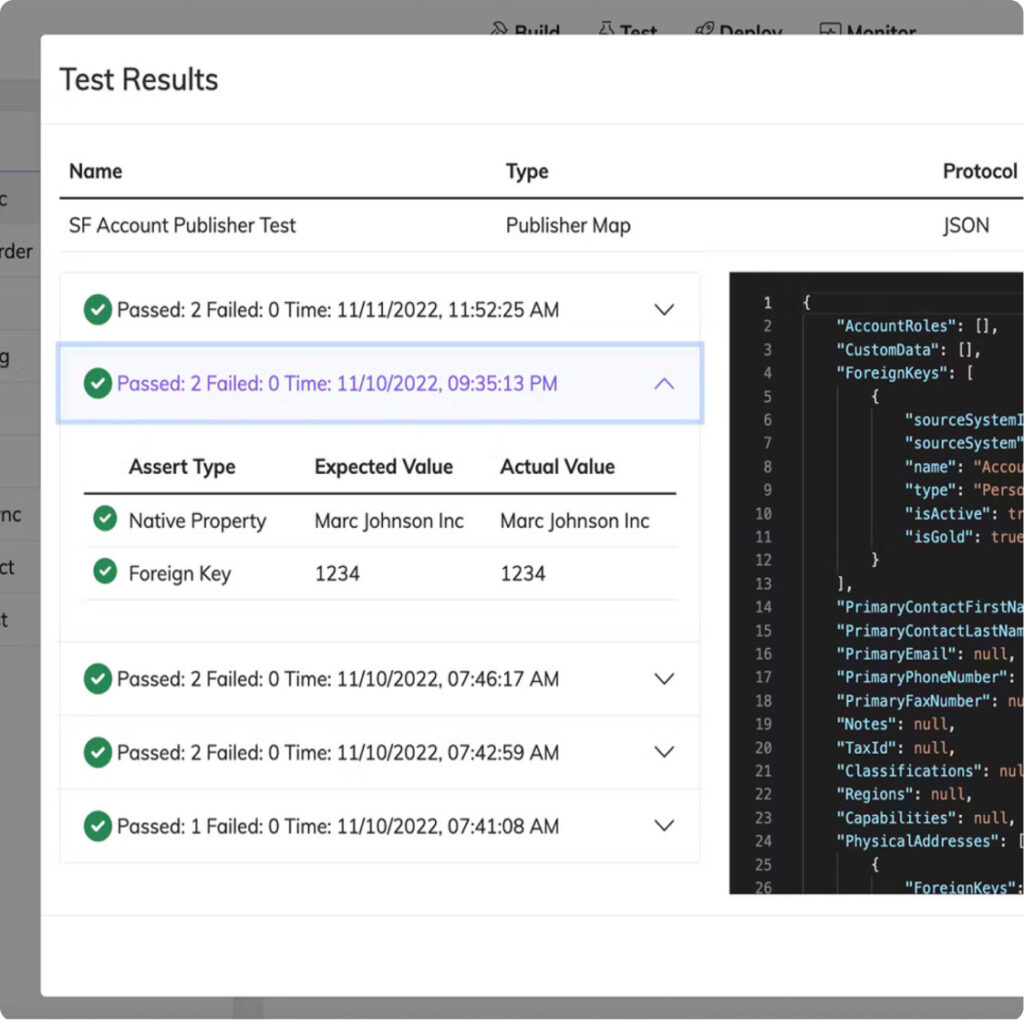This screenshot has height=1021, width=1024.
Task: Click green check icon on Native Property row
Action: click(x=105, y=519)
